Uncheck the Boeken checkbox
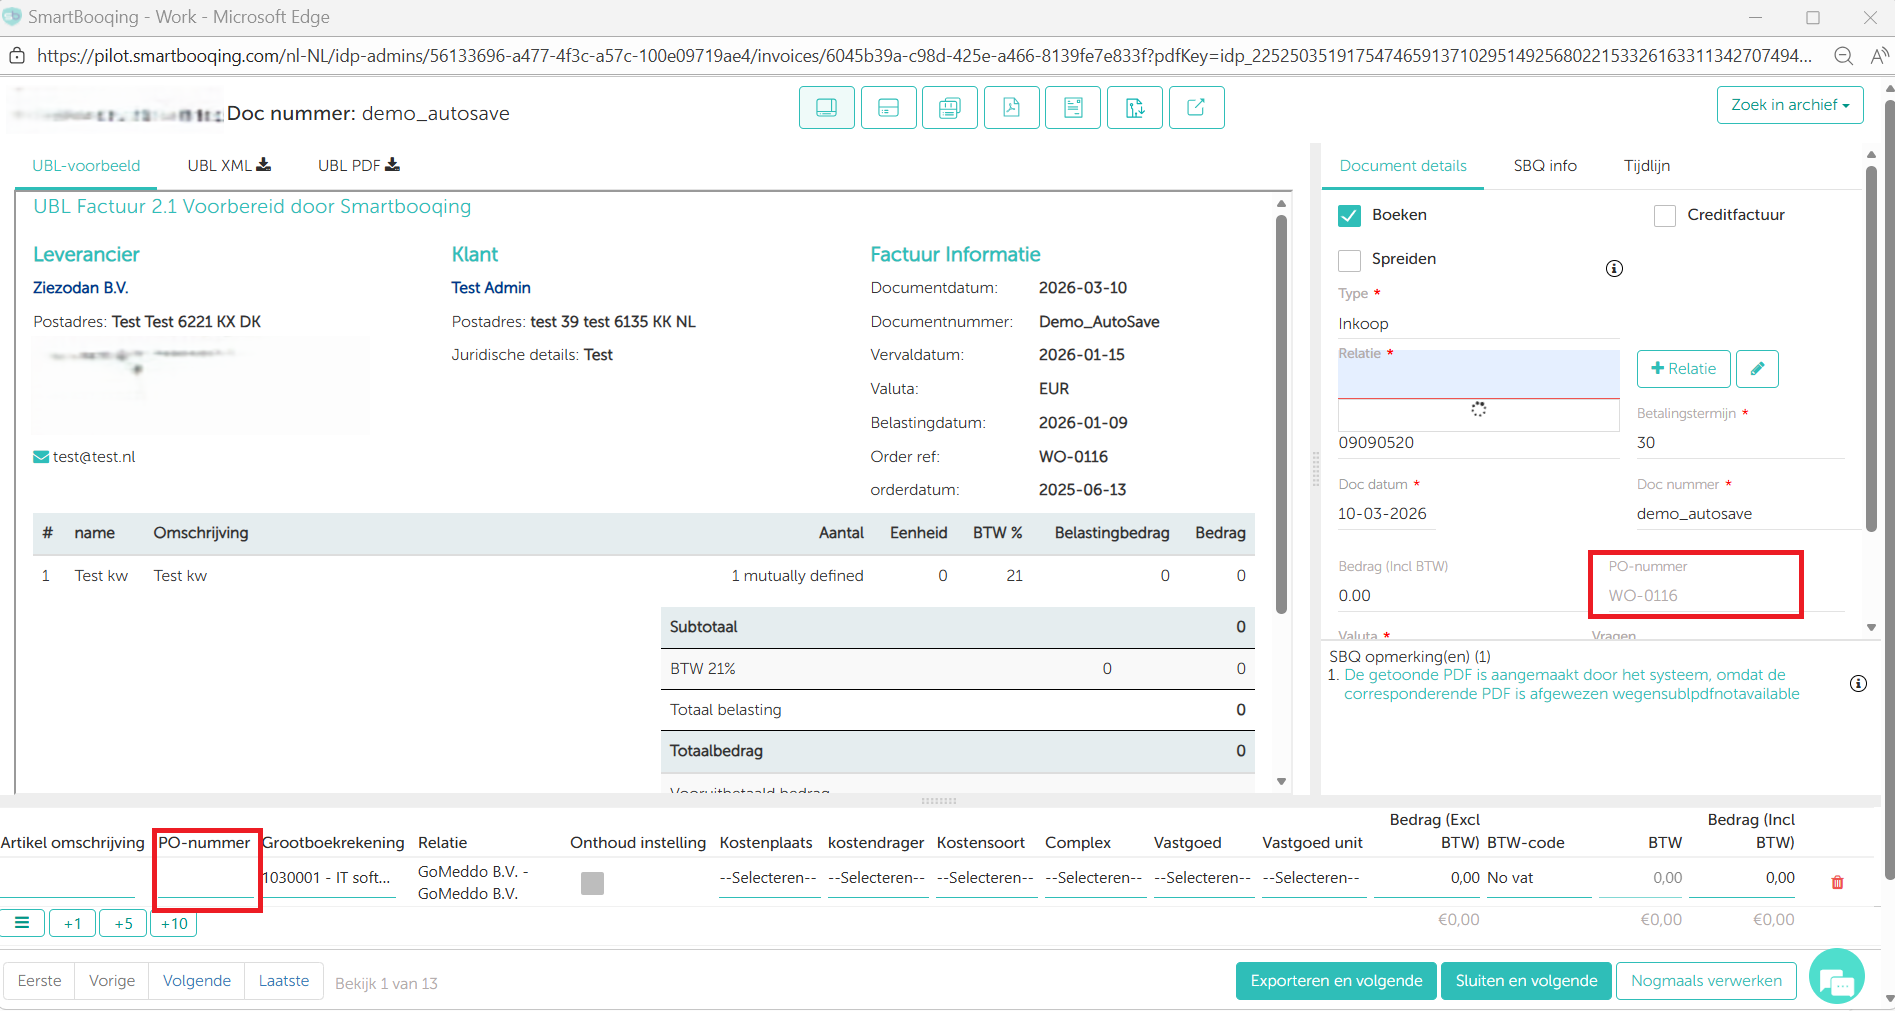 (1349, 216)
